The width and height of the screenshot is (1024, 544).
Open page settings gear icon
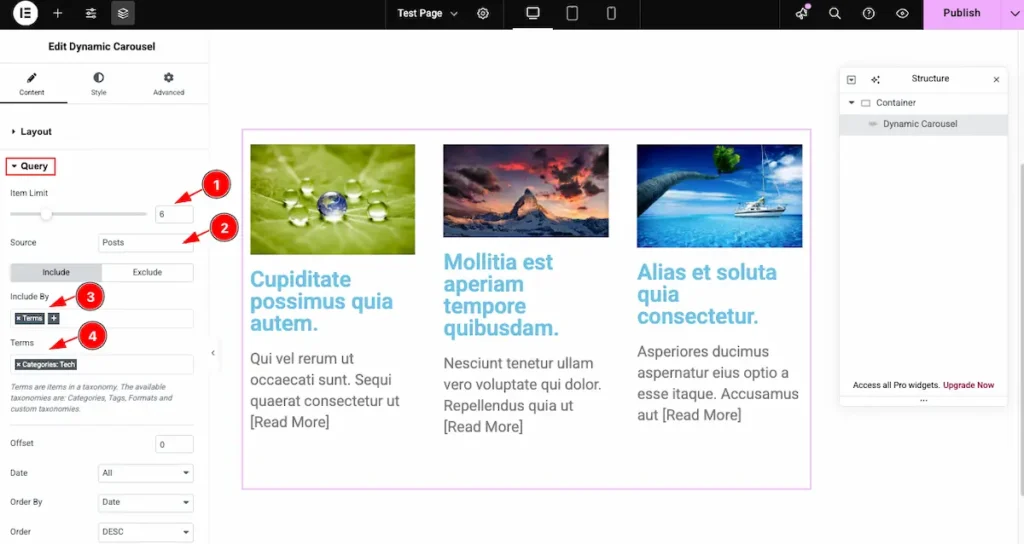(x=483, y=14)
